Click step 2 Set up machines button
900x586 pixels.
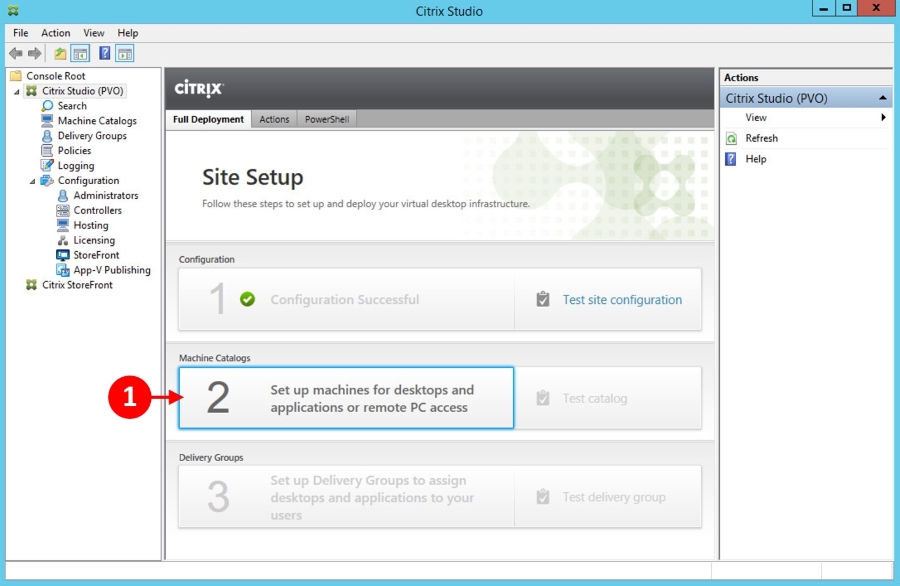point(346,398)
